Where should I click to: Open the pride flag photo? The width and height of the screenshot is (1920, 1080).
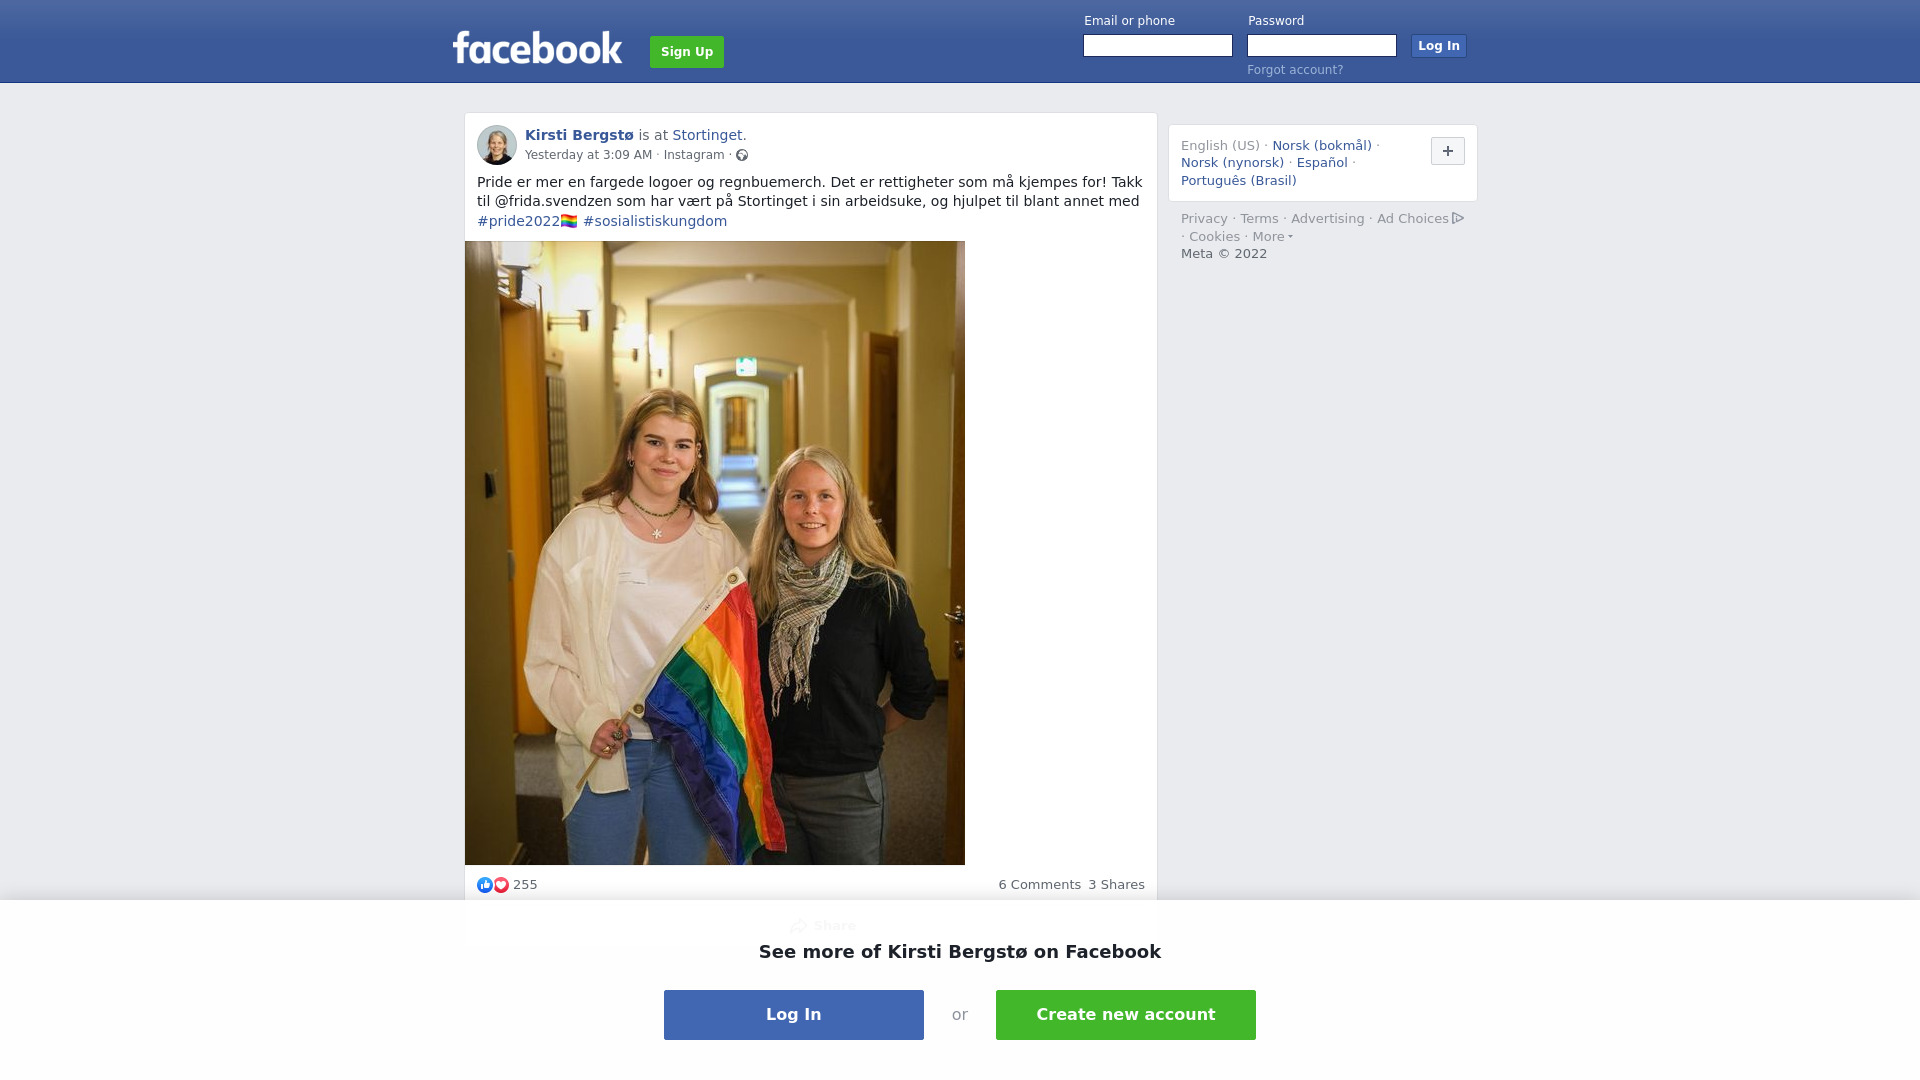pyautogui.click(x=715, y=553)
